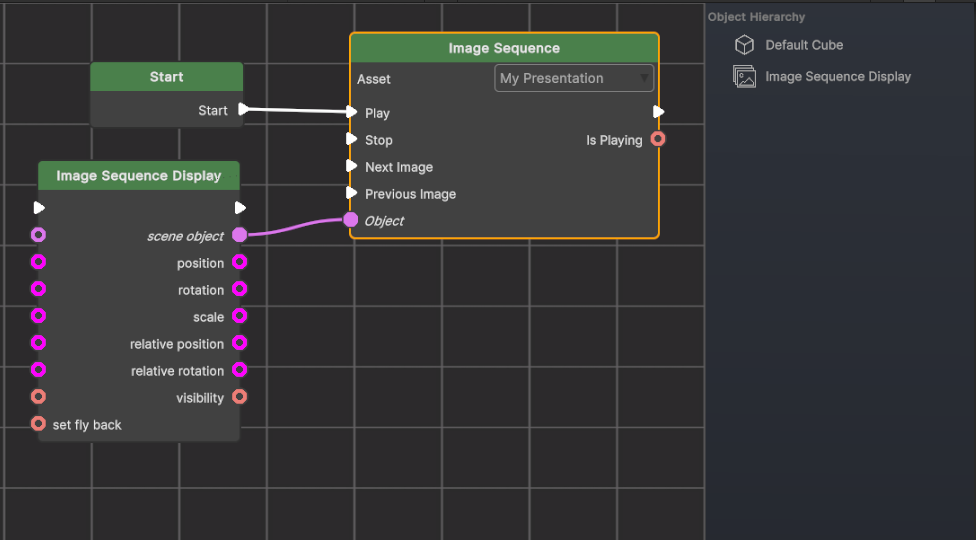This screenshot has width=976, height=540.
Task: Click the Start output label text
Action: 213,111
